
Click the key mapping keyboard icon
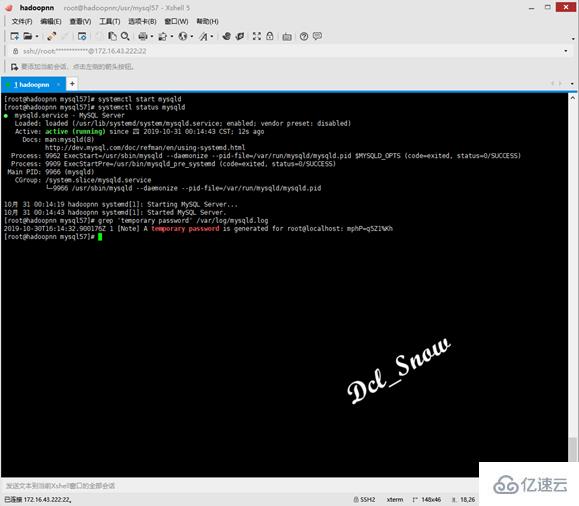click(287, 37)
